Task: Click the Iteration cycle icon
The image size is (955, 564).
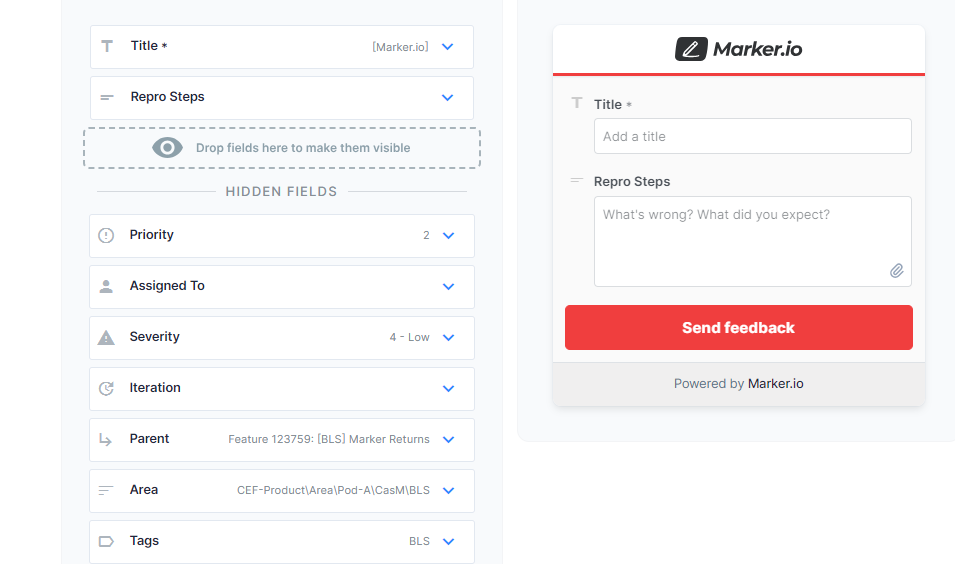Action: (x=106, y=389)
